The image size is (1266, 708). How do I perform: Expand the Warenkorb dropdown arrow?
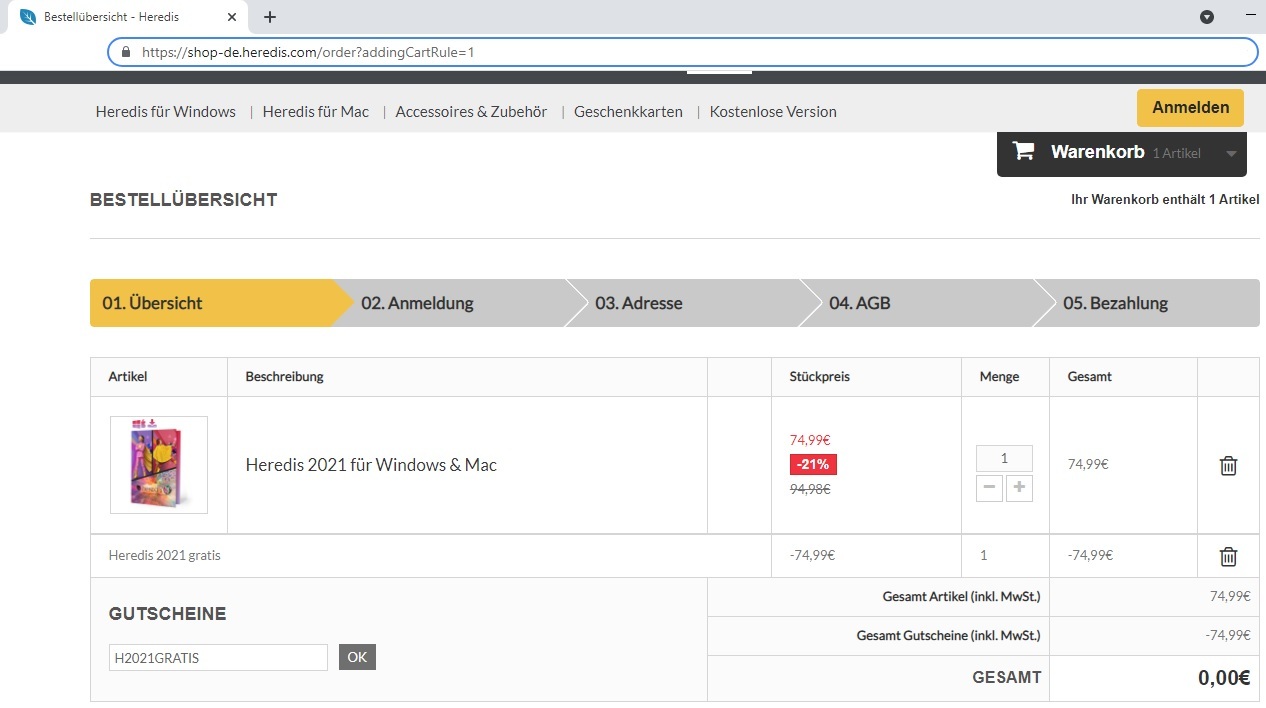(1231, 154)
